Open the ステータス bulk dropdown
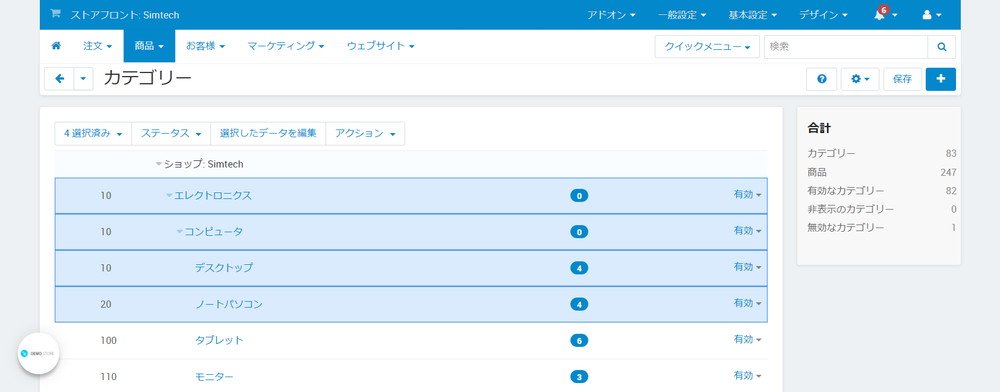The image size is (1000, 392). (171, 133)
